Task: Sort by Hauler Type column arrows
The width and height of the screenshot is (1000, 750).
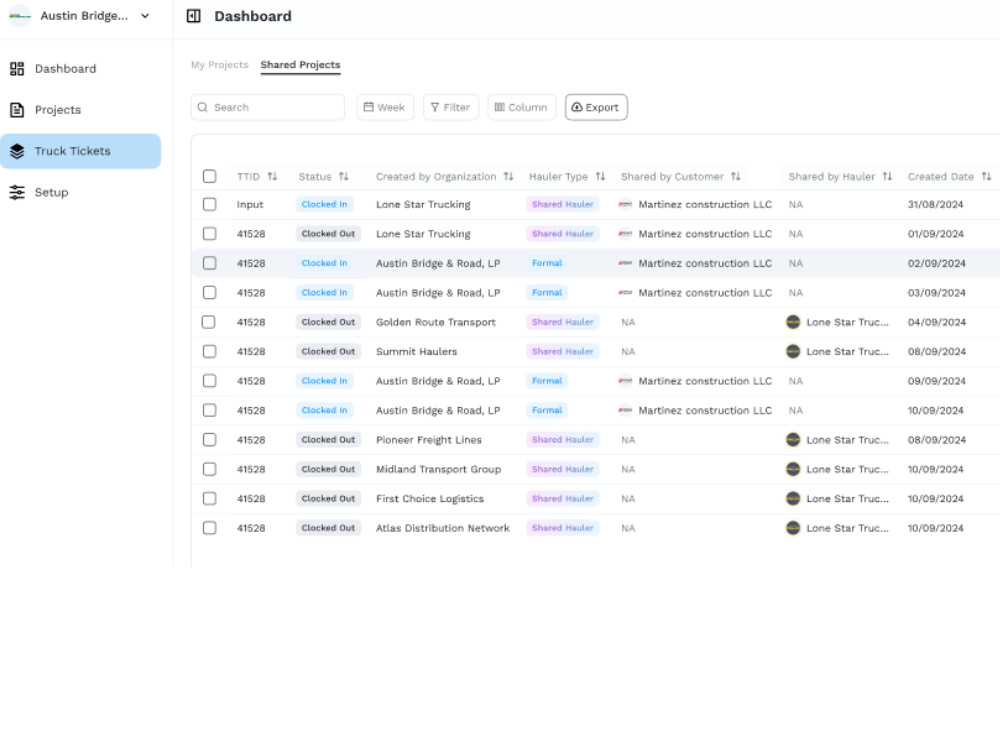Action: tap(600, 177)
